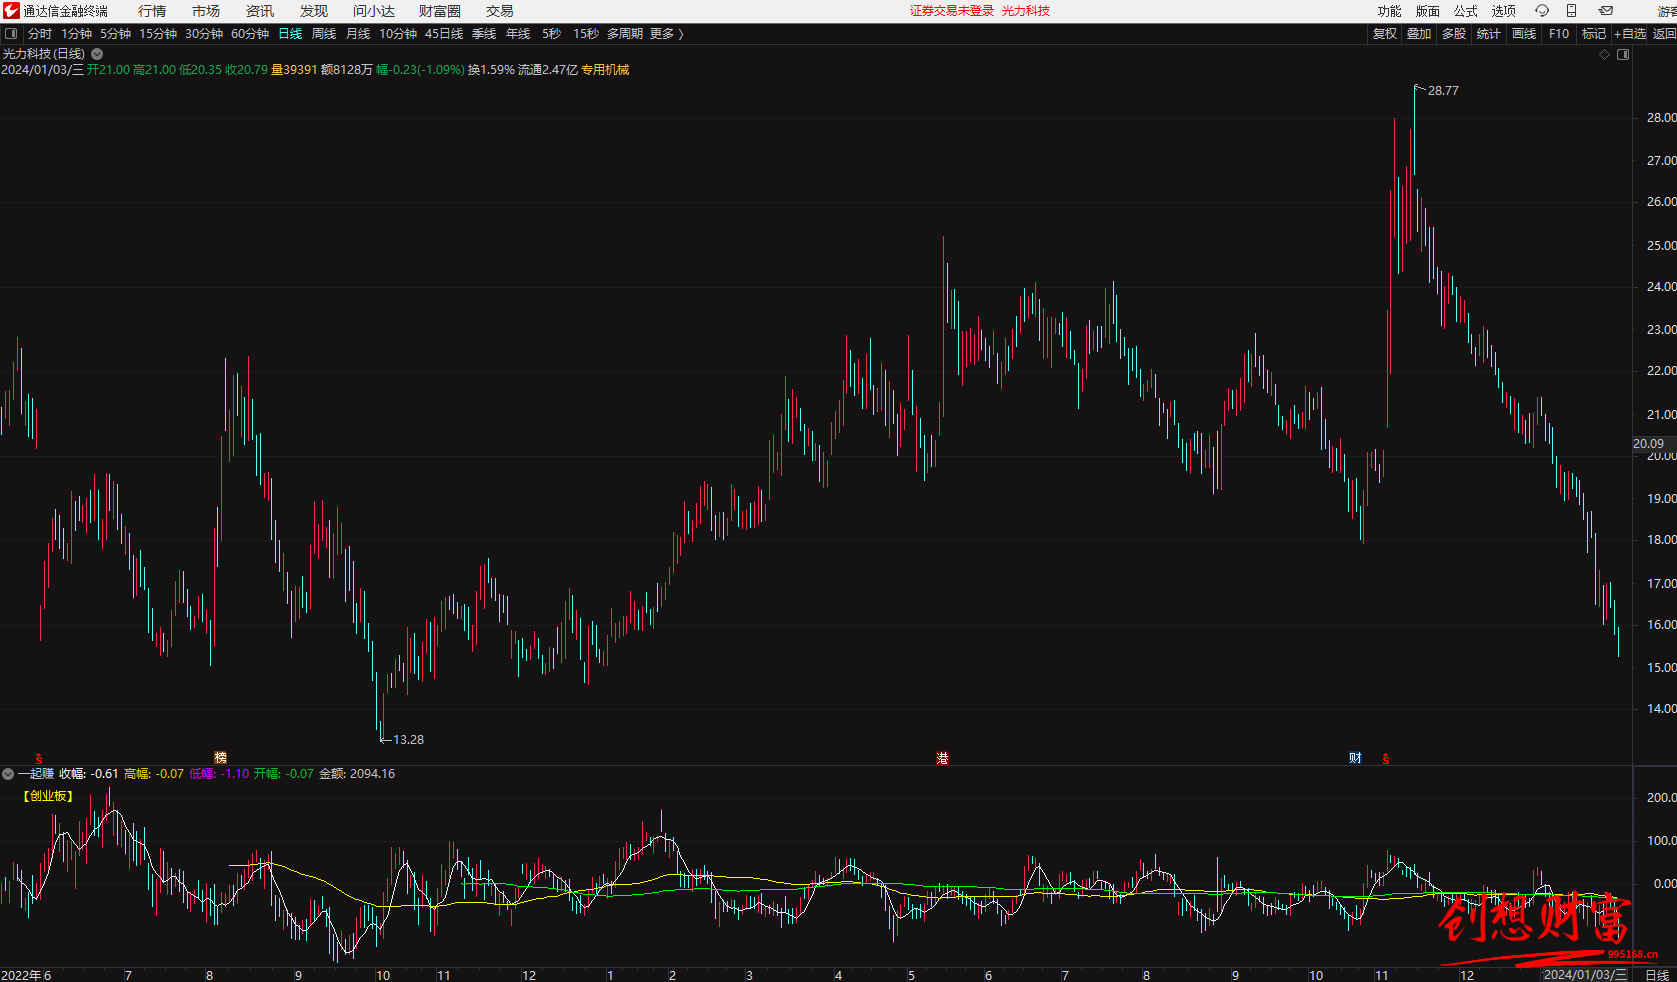Open the 财富圈 menu
The width and height of the screenshot is (1677, 982).
pos(440,11)
